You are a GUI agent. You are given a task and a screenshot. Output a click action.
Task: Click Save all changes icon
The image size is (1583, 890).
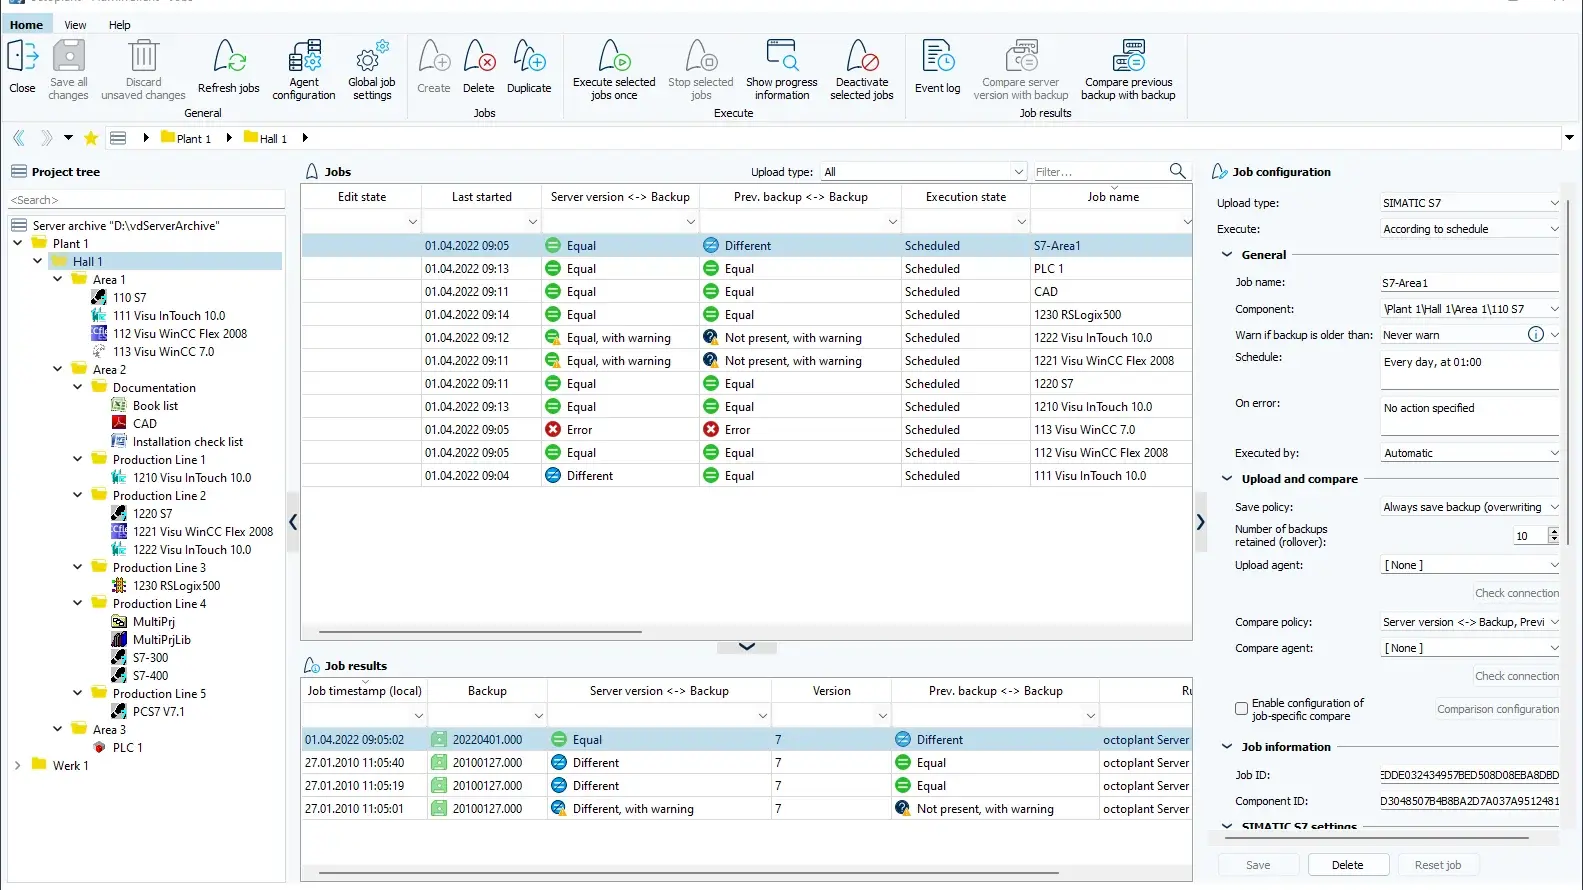click(x=68, y=70)
